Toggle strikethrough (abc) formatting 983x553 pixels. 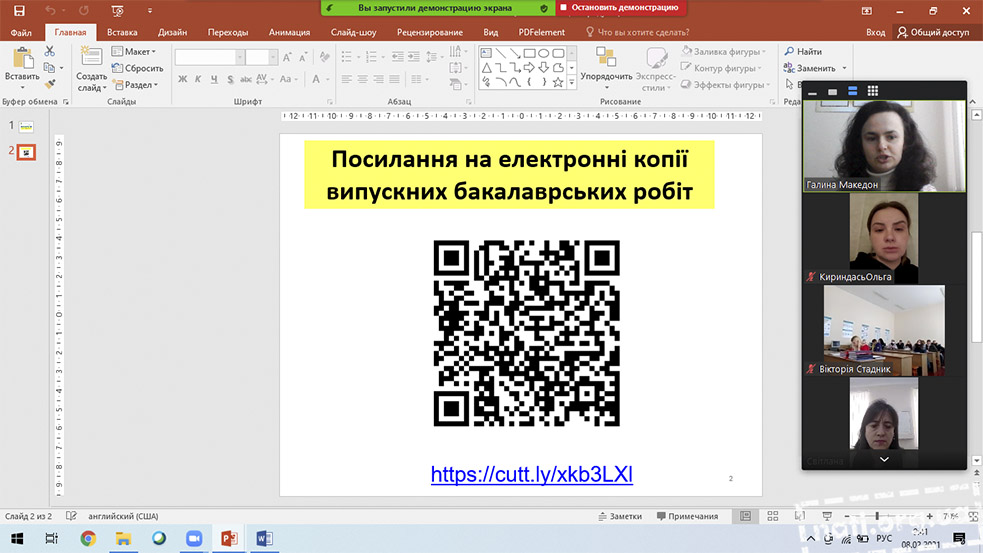[246, 80]
